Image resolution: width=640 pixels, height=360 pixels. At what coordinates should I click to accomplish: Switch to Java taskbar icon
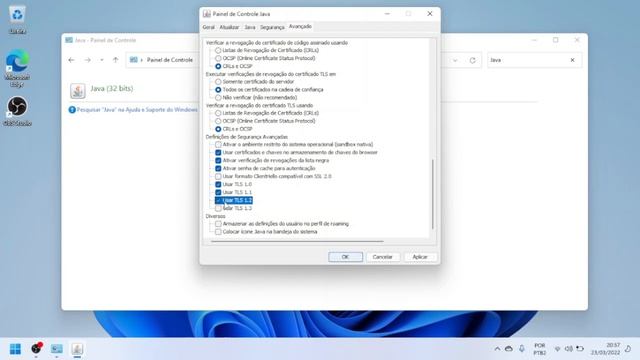coord(77,349)
